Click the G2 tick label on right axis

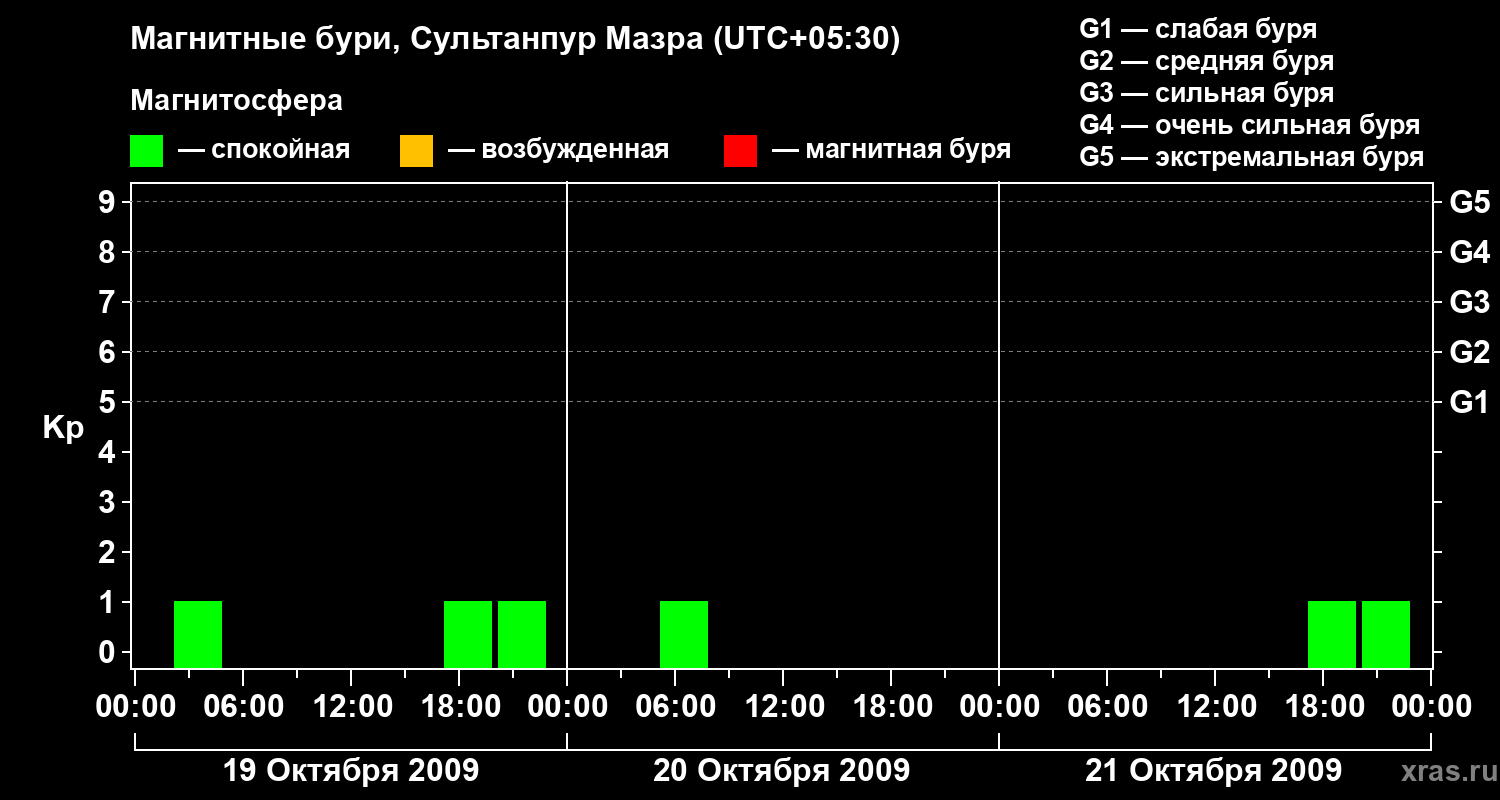coord(1470,352)
